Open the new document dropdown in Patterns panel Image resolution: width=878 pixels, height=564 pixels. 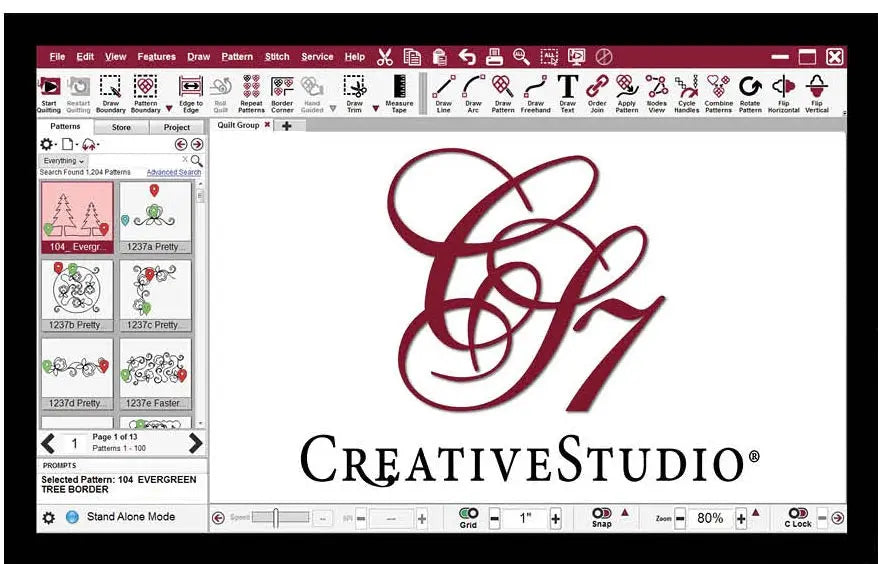pos(69,145)
